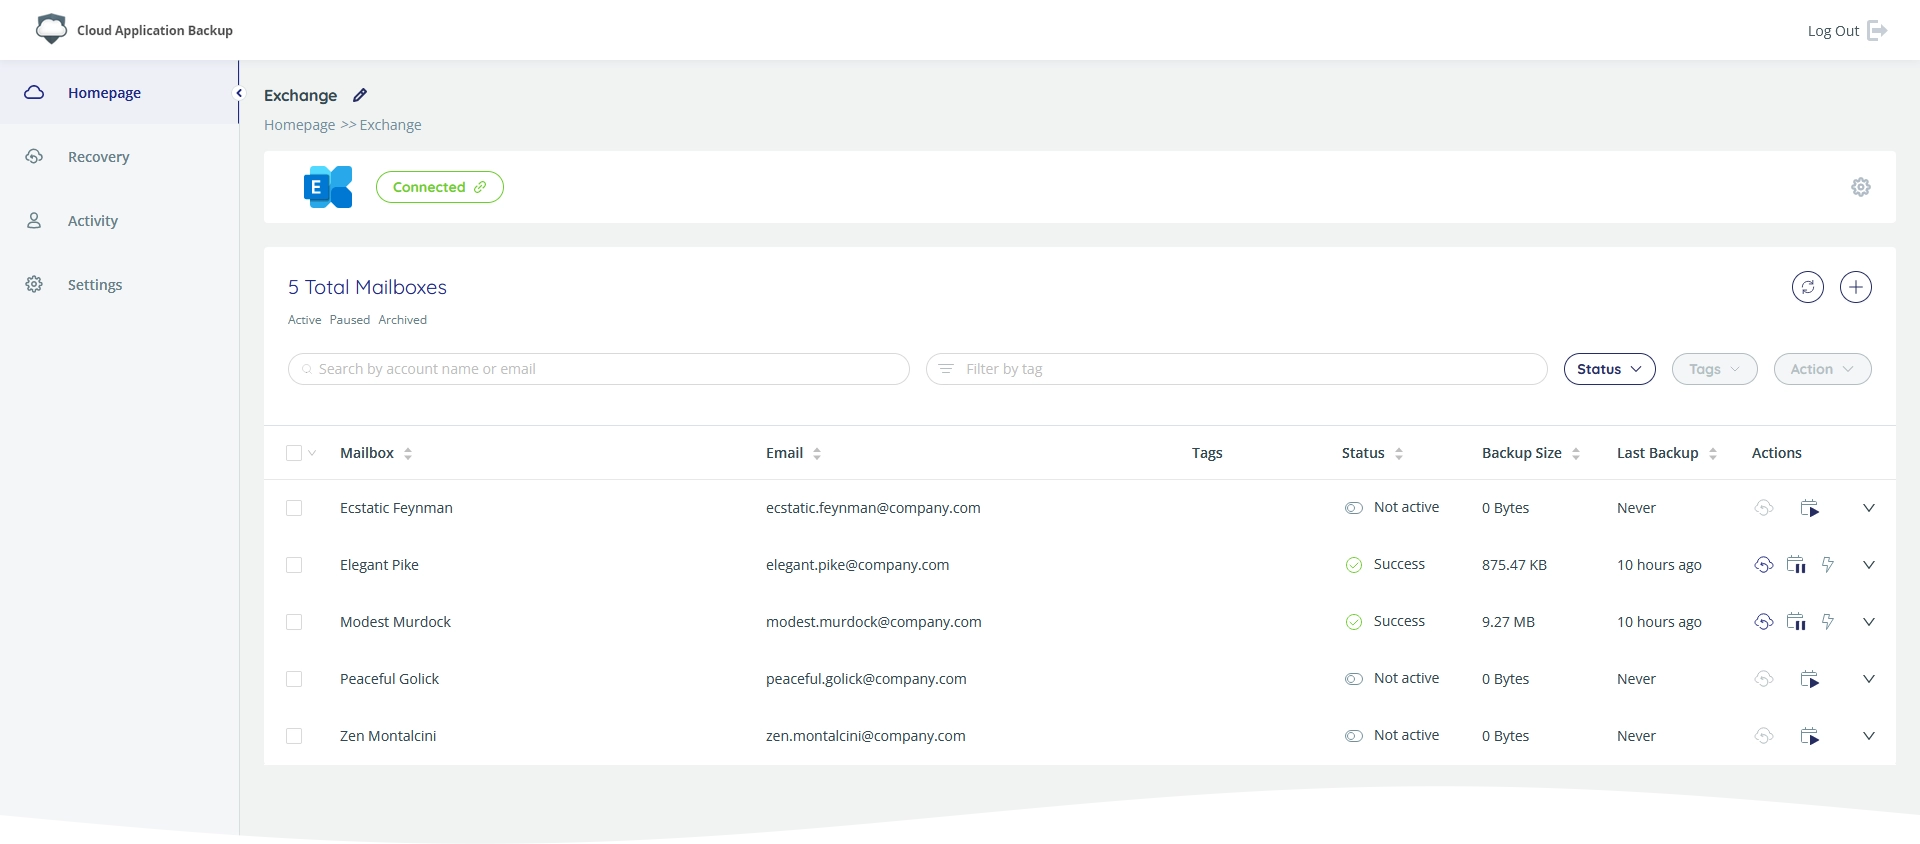Image resolution: width=1920 pixels, height=844 pixels.
Task: Click restore icon for Zen Montalcini
Action: [x=1764, y=736]
